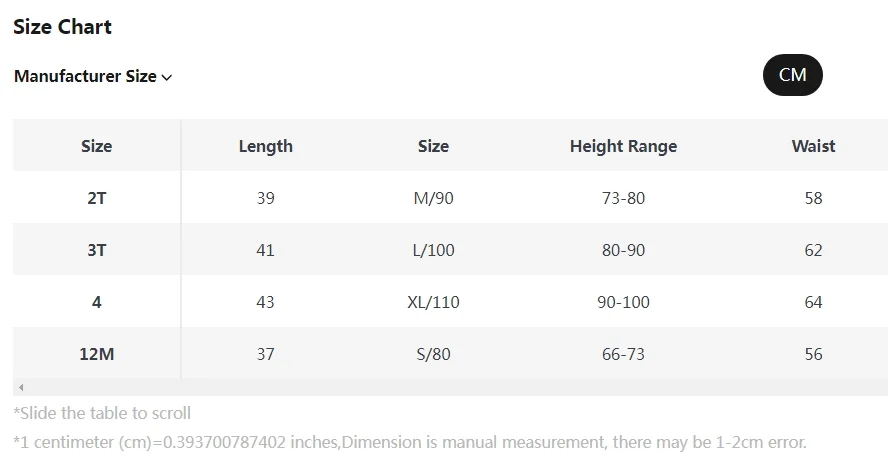Click the S/80 size cell
The width and height of the screenshot is (888, 468).
tap(433, 354)
